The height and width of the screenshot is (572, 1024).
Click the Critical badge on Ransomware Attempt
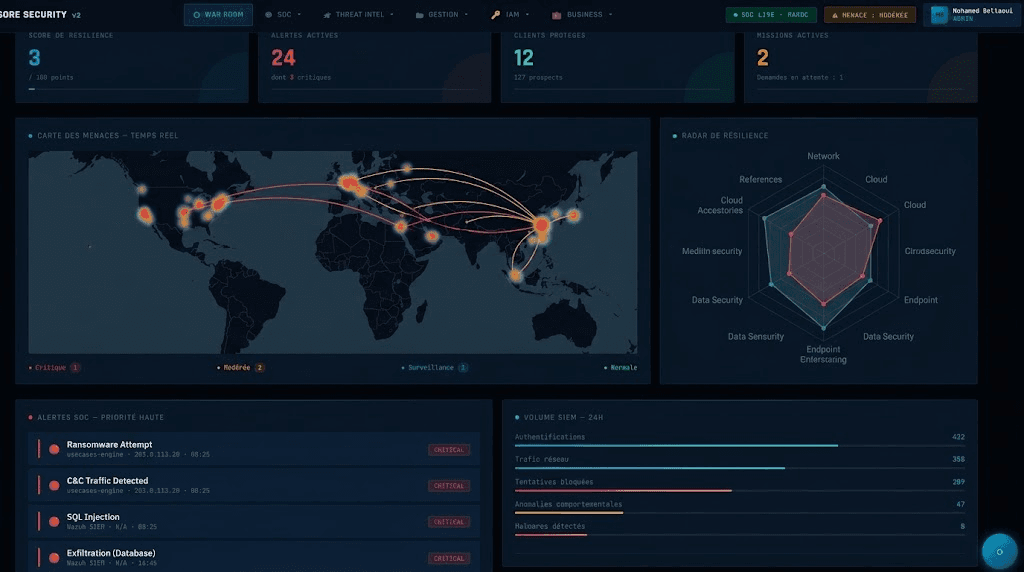pos(449,449)
